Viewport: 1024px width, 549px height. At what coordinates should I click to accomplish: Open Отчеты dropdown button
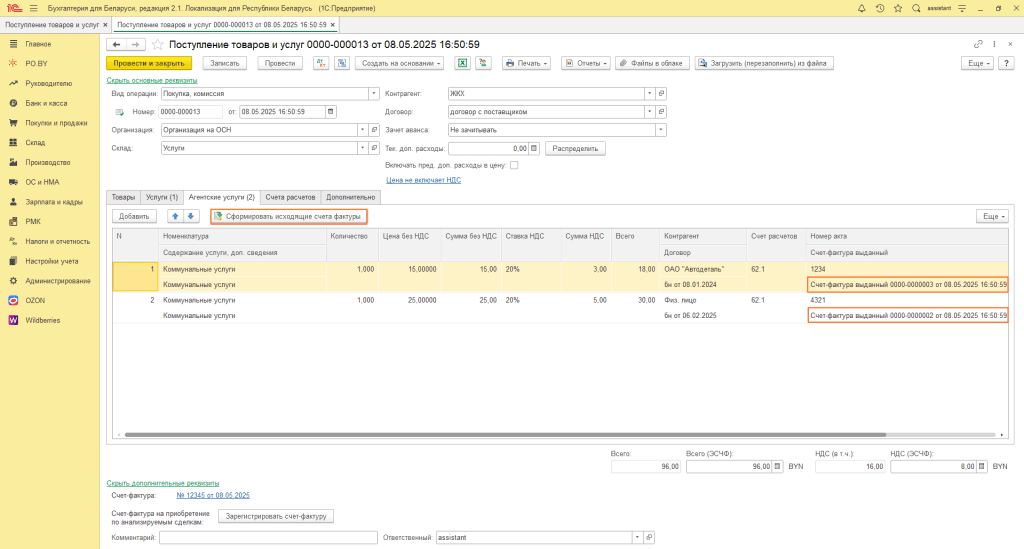[x=586, y=63]
